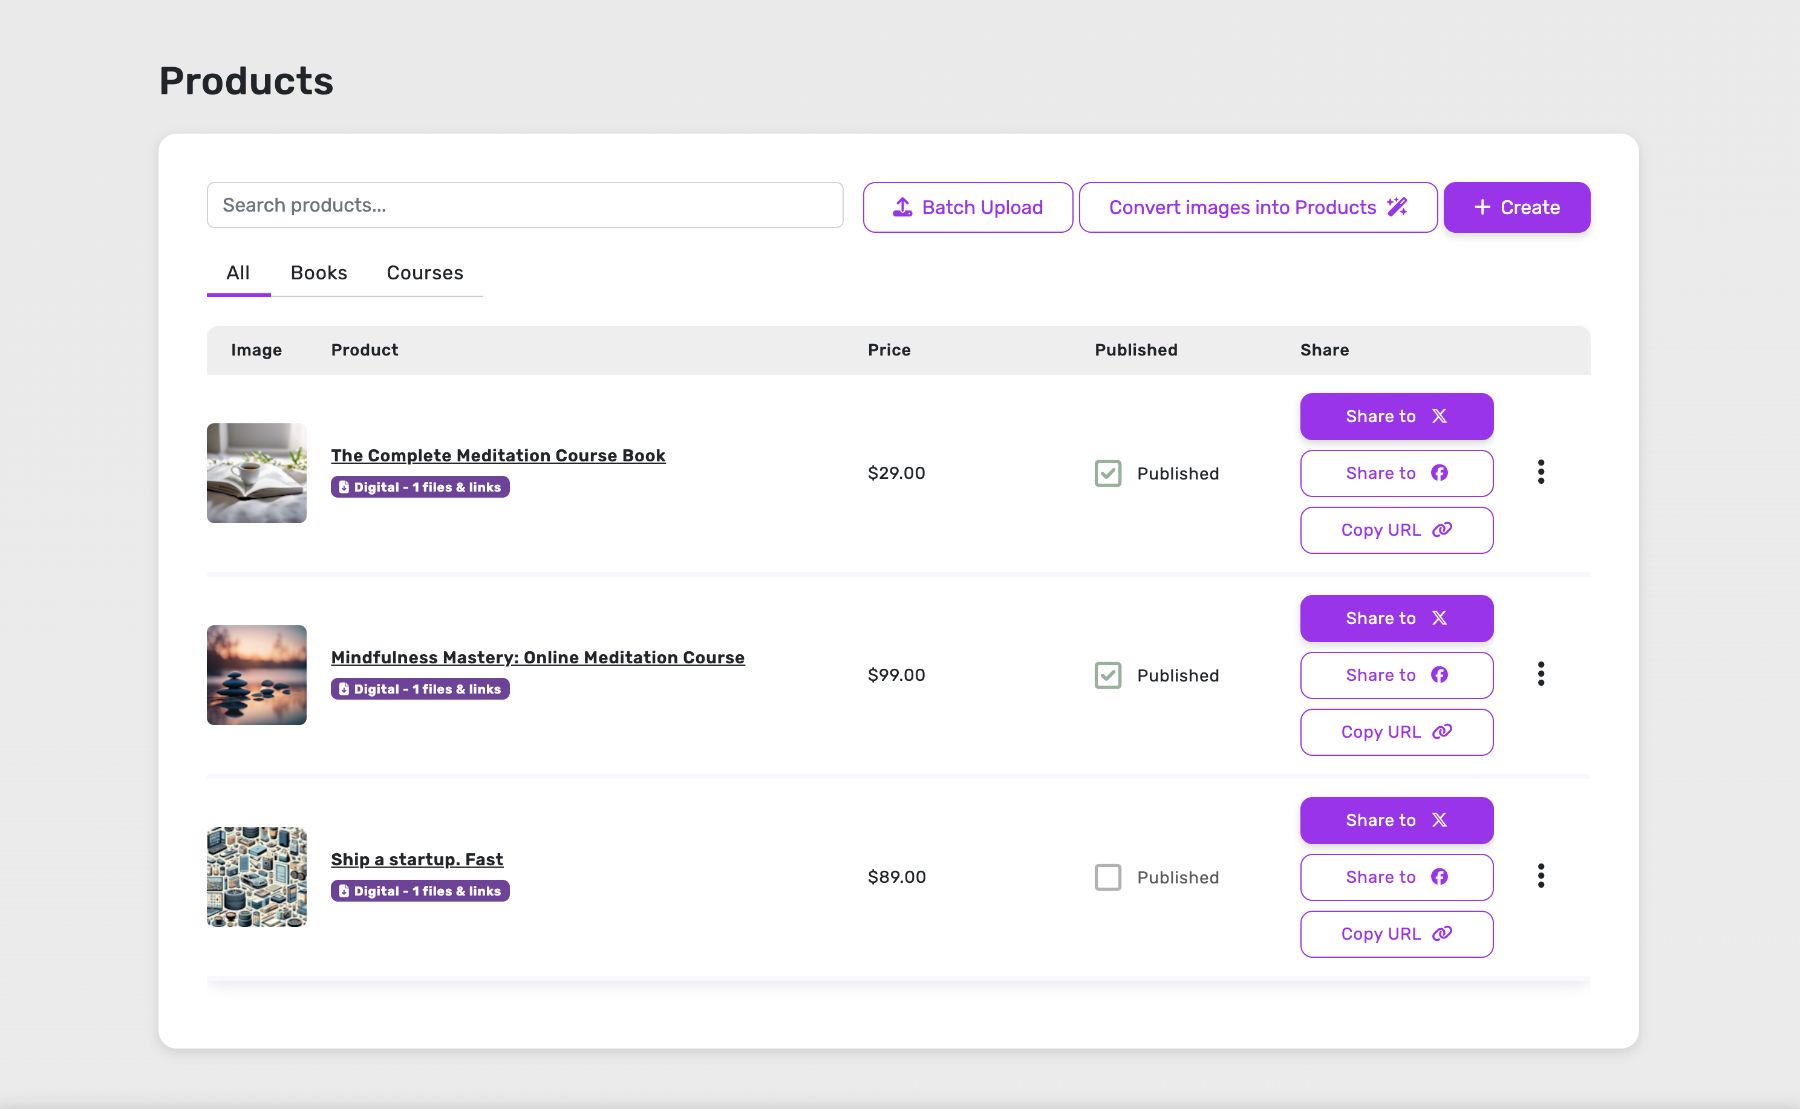Click the Search products field
The height and width of the screenshot is (1109, 1800).
point(524,205)
